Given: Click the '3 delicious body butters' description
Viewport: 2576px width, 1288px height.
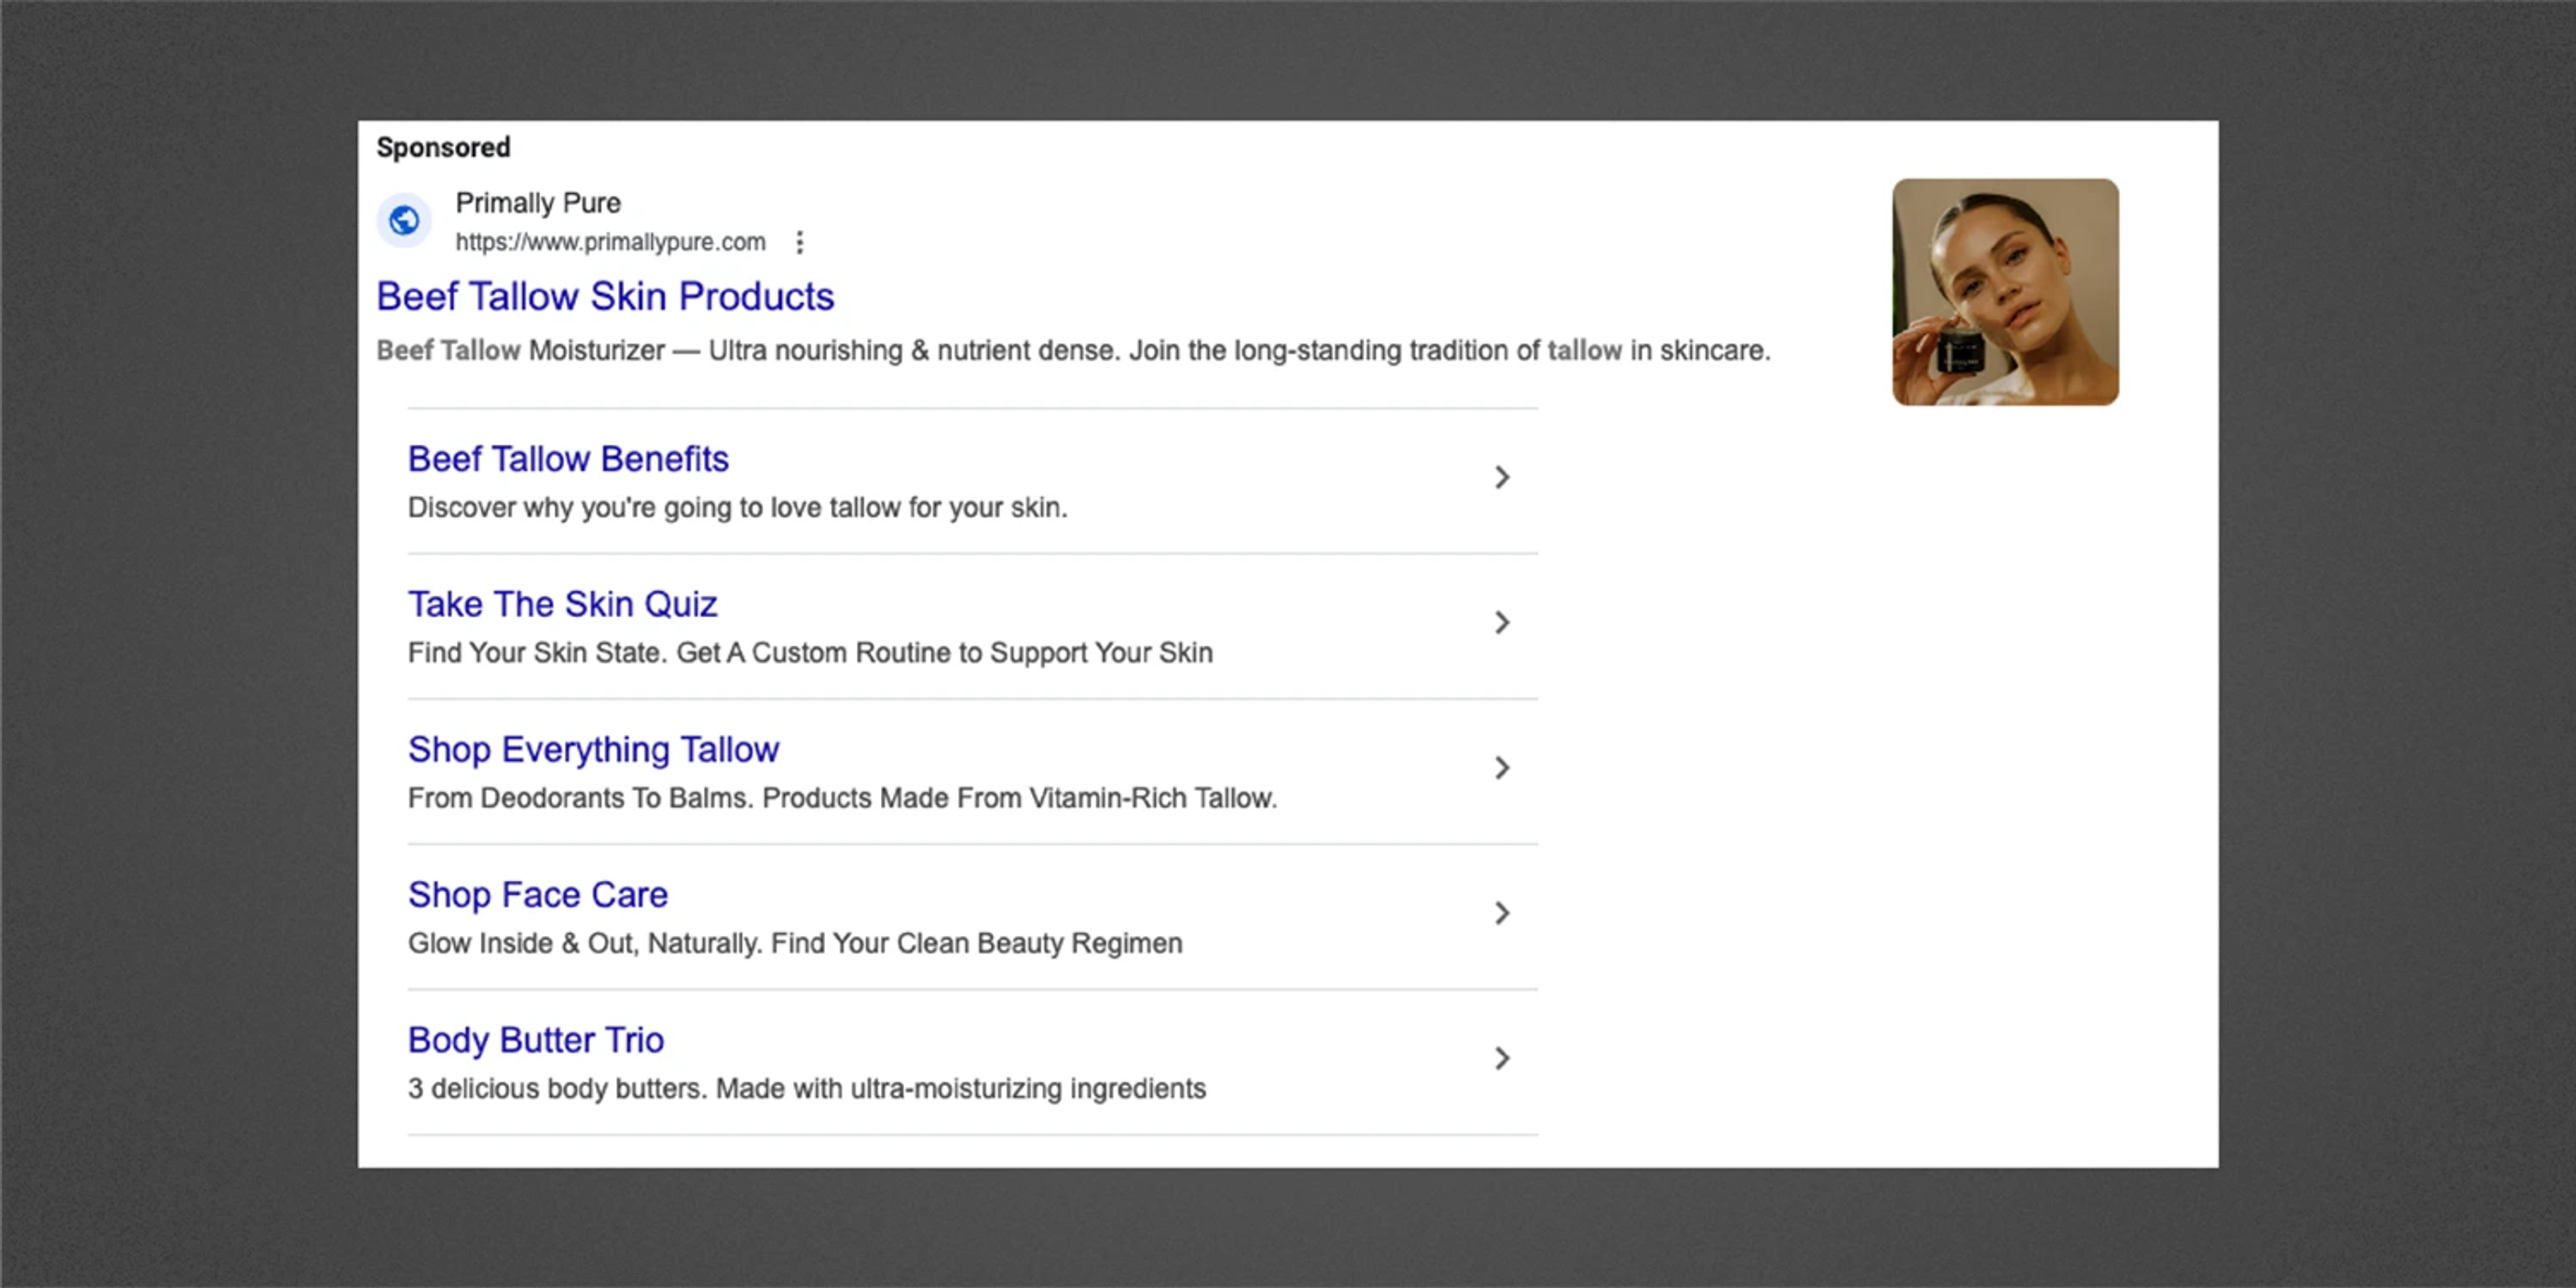Looking at the screenshot, I should tap(806, 1089).
